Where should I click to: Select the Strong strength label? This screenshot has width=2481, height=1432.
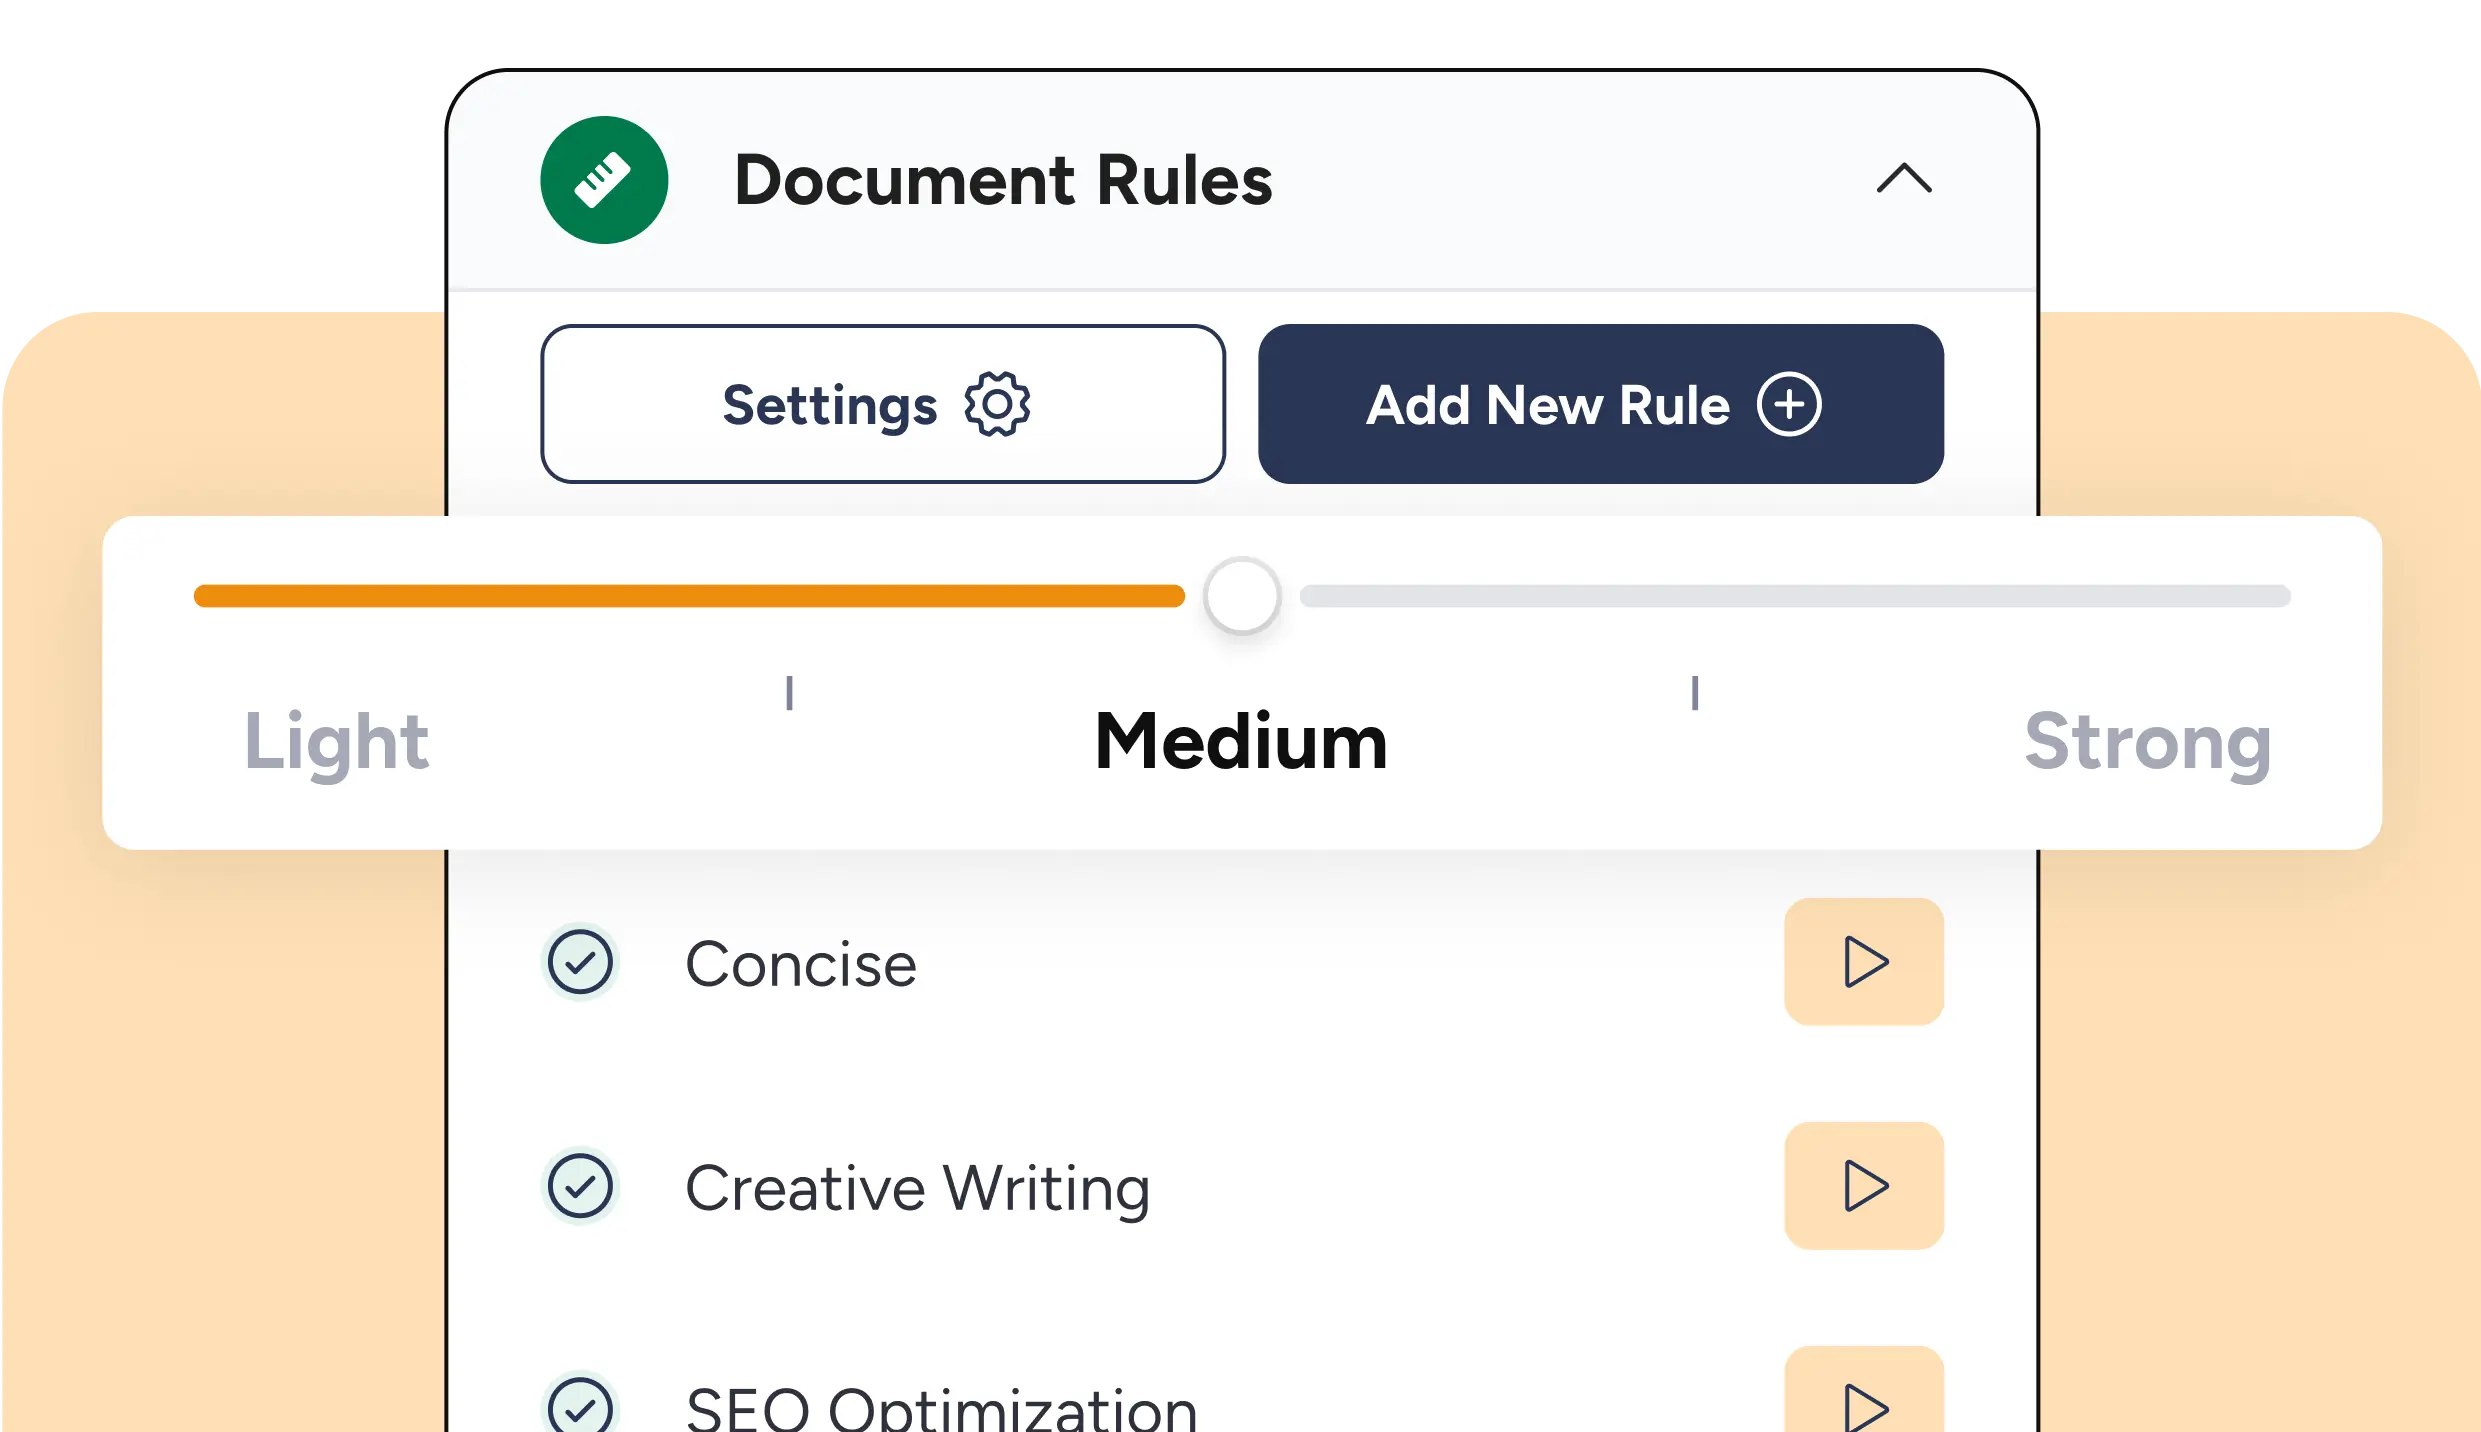(2147, 742)
